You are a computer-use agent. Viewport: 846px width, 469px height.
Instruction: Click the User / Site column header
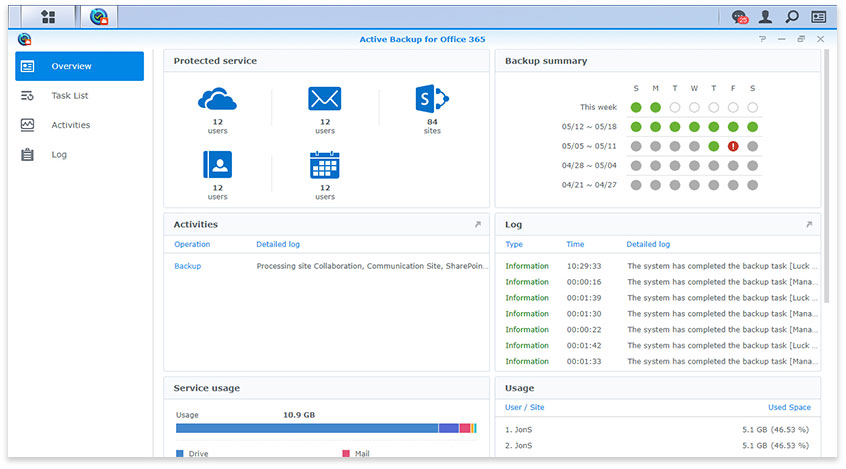coord(524,407)
